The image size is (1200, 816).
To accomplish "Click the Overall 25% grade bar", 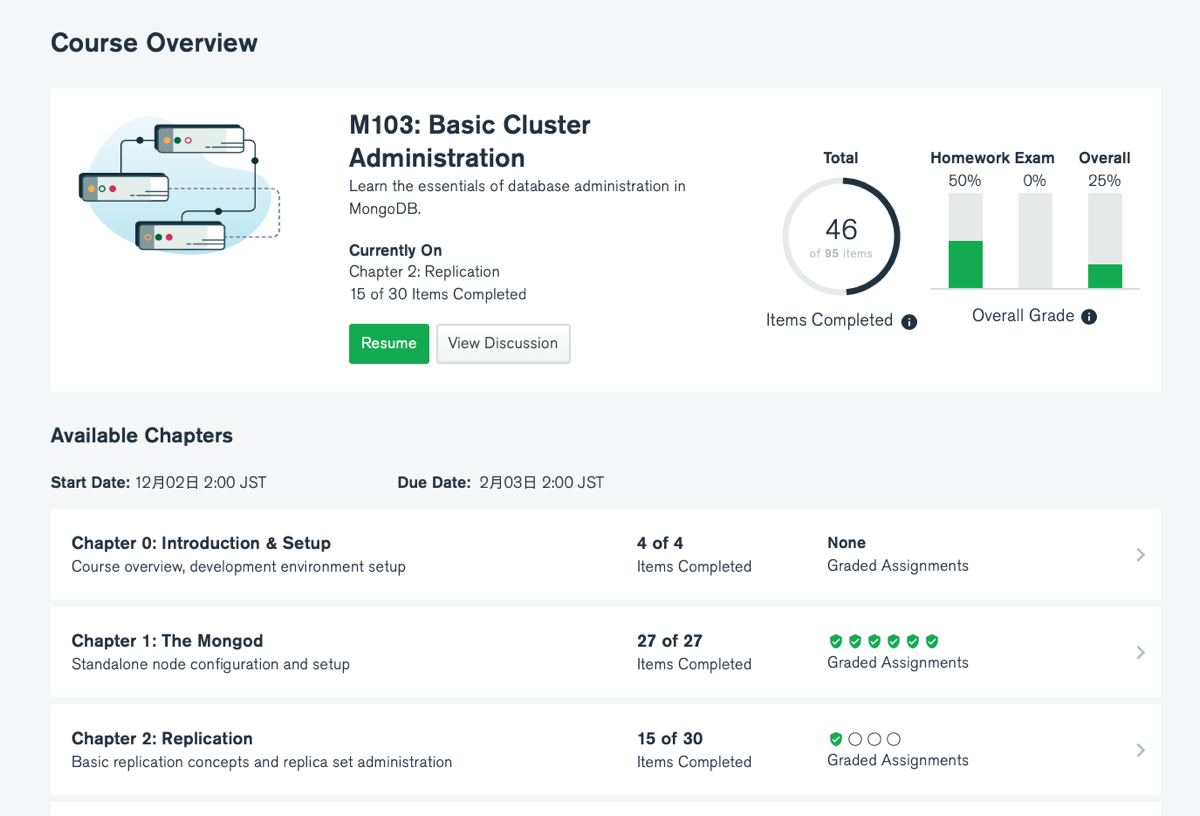I will [1105, 241].
